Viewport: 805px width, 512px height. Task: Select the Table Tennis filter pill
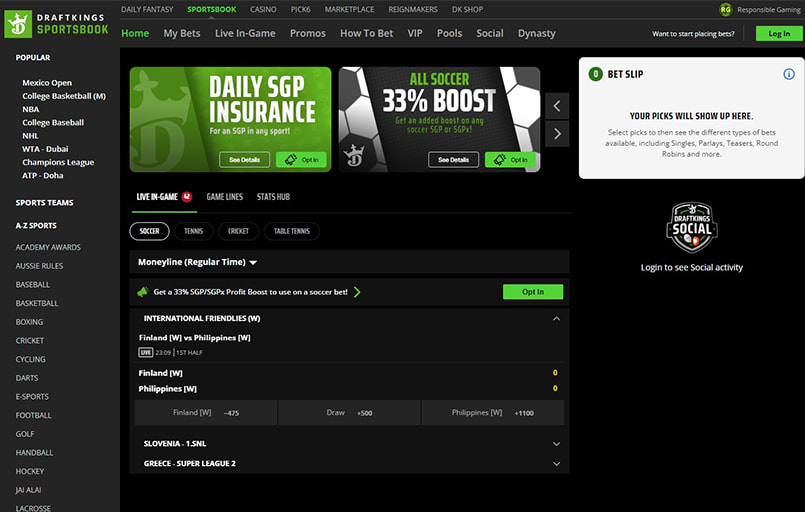pos(292,231)
